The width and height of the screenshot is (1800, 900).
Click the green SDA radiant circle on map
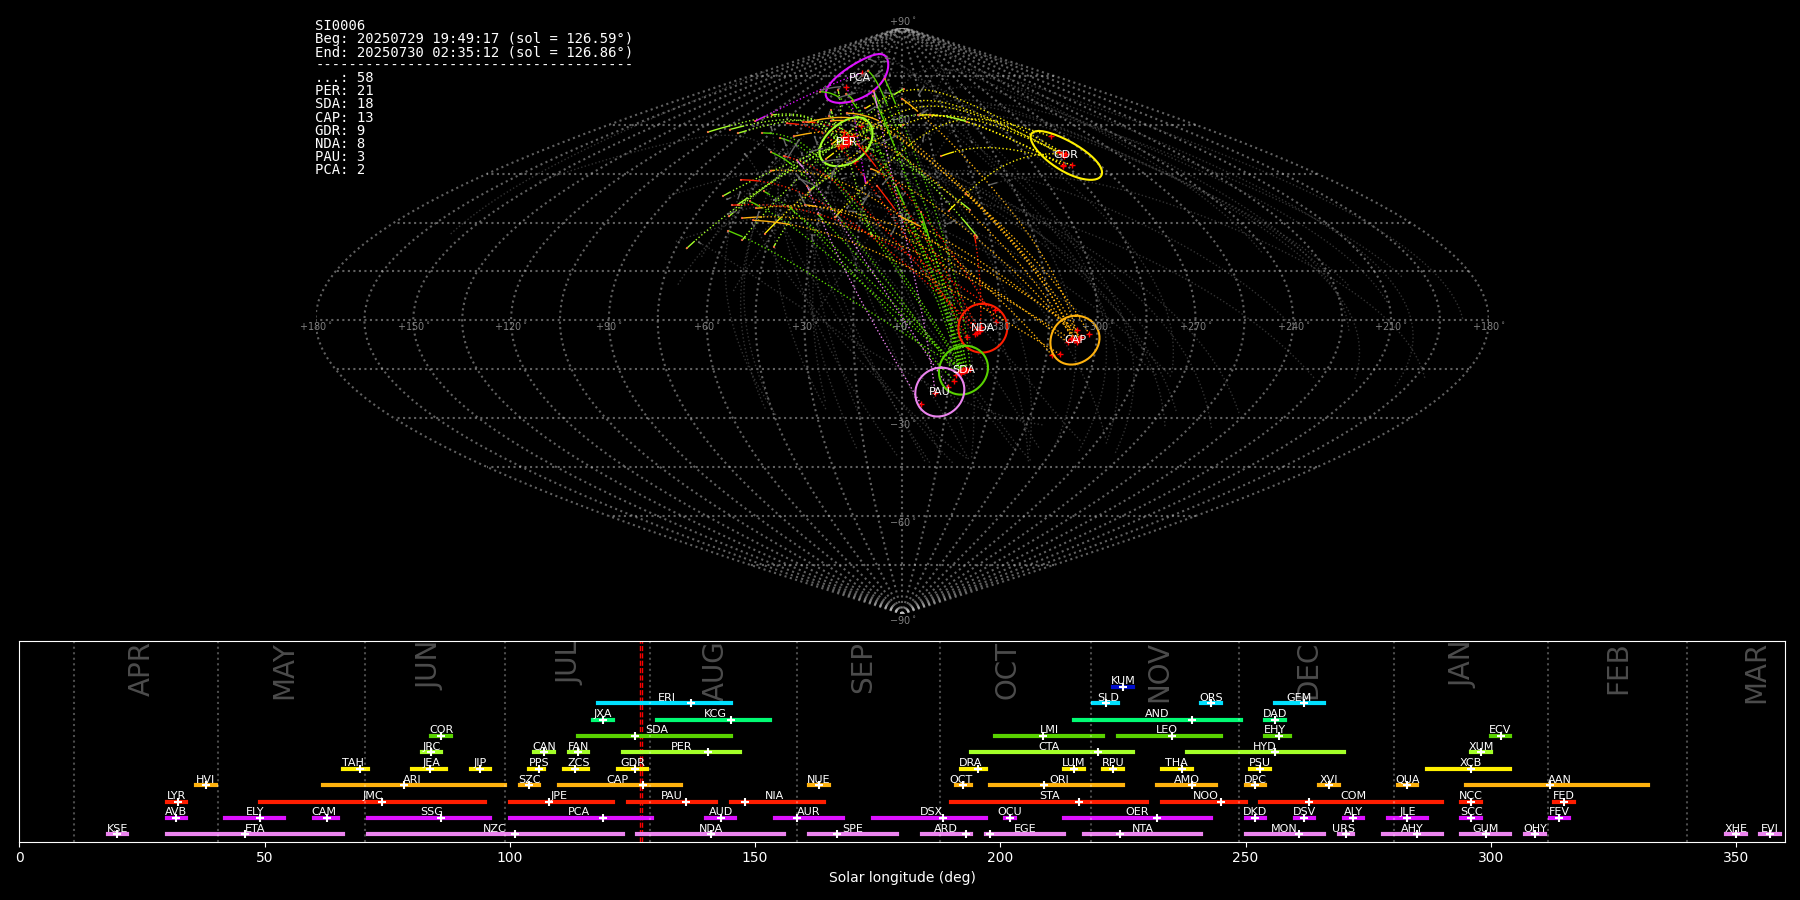point(964,370)
